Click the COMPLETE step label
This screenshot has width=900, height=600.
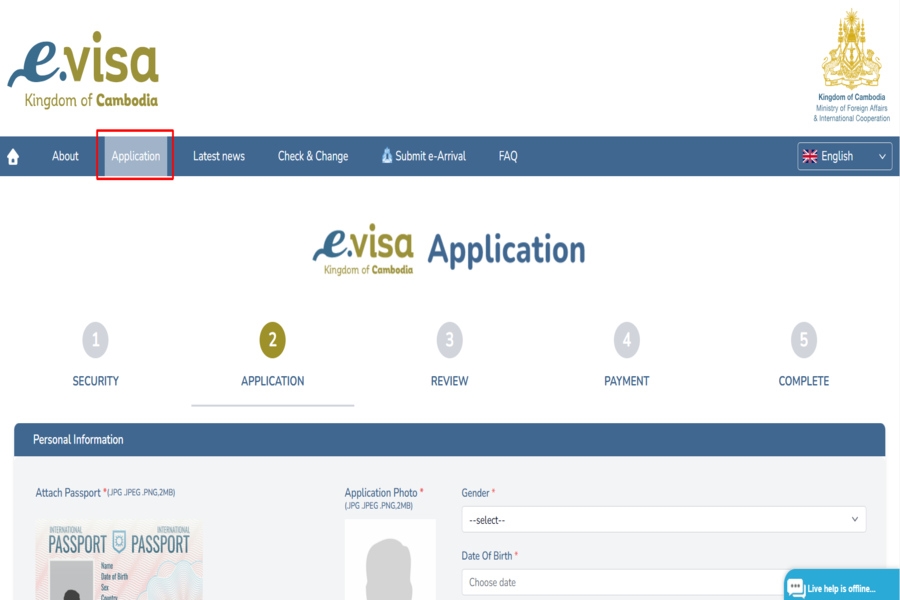804,381
